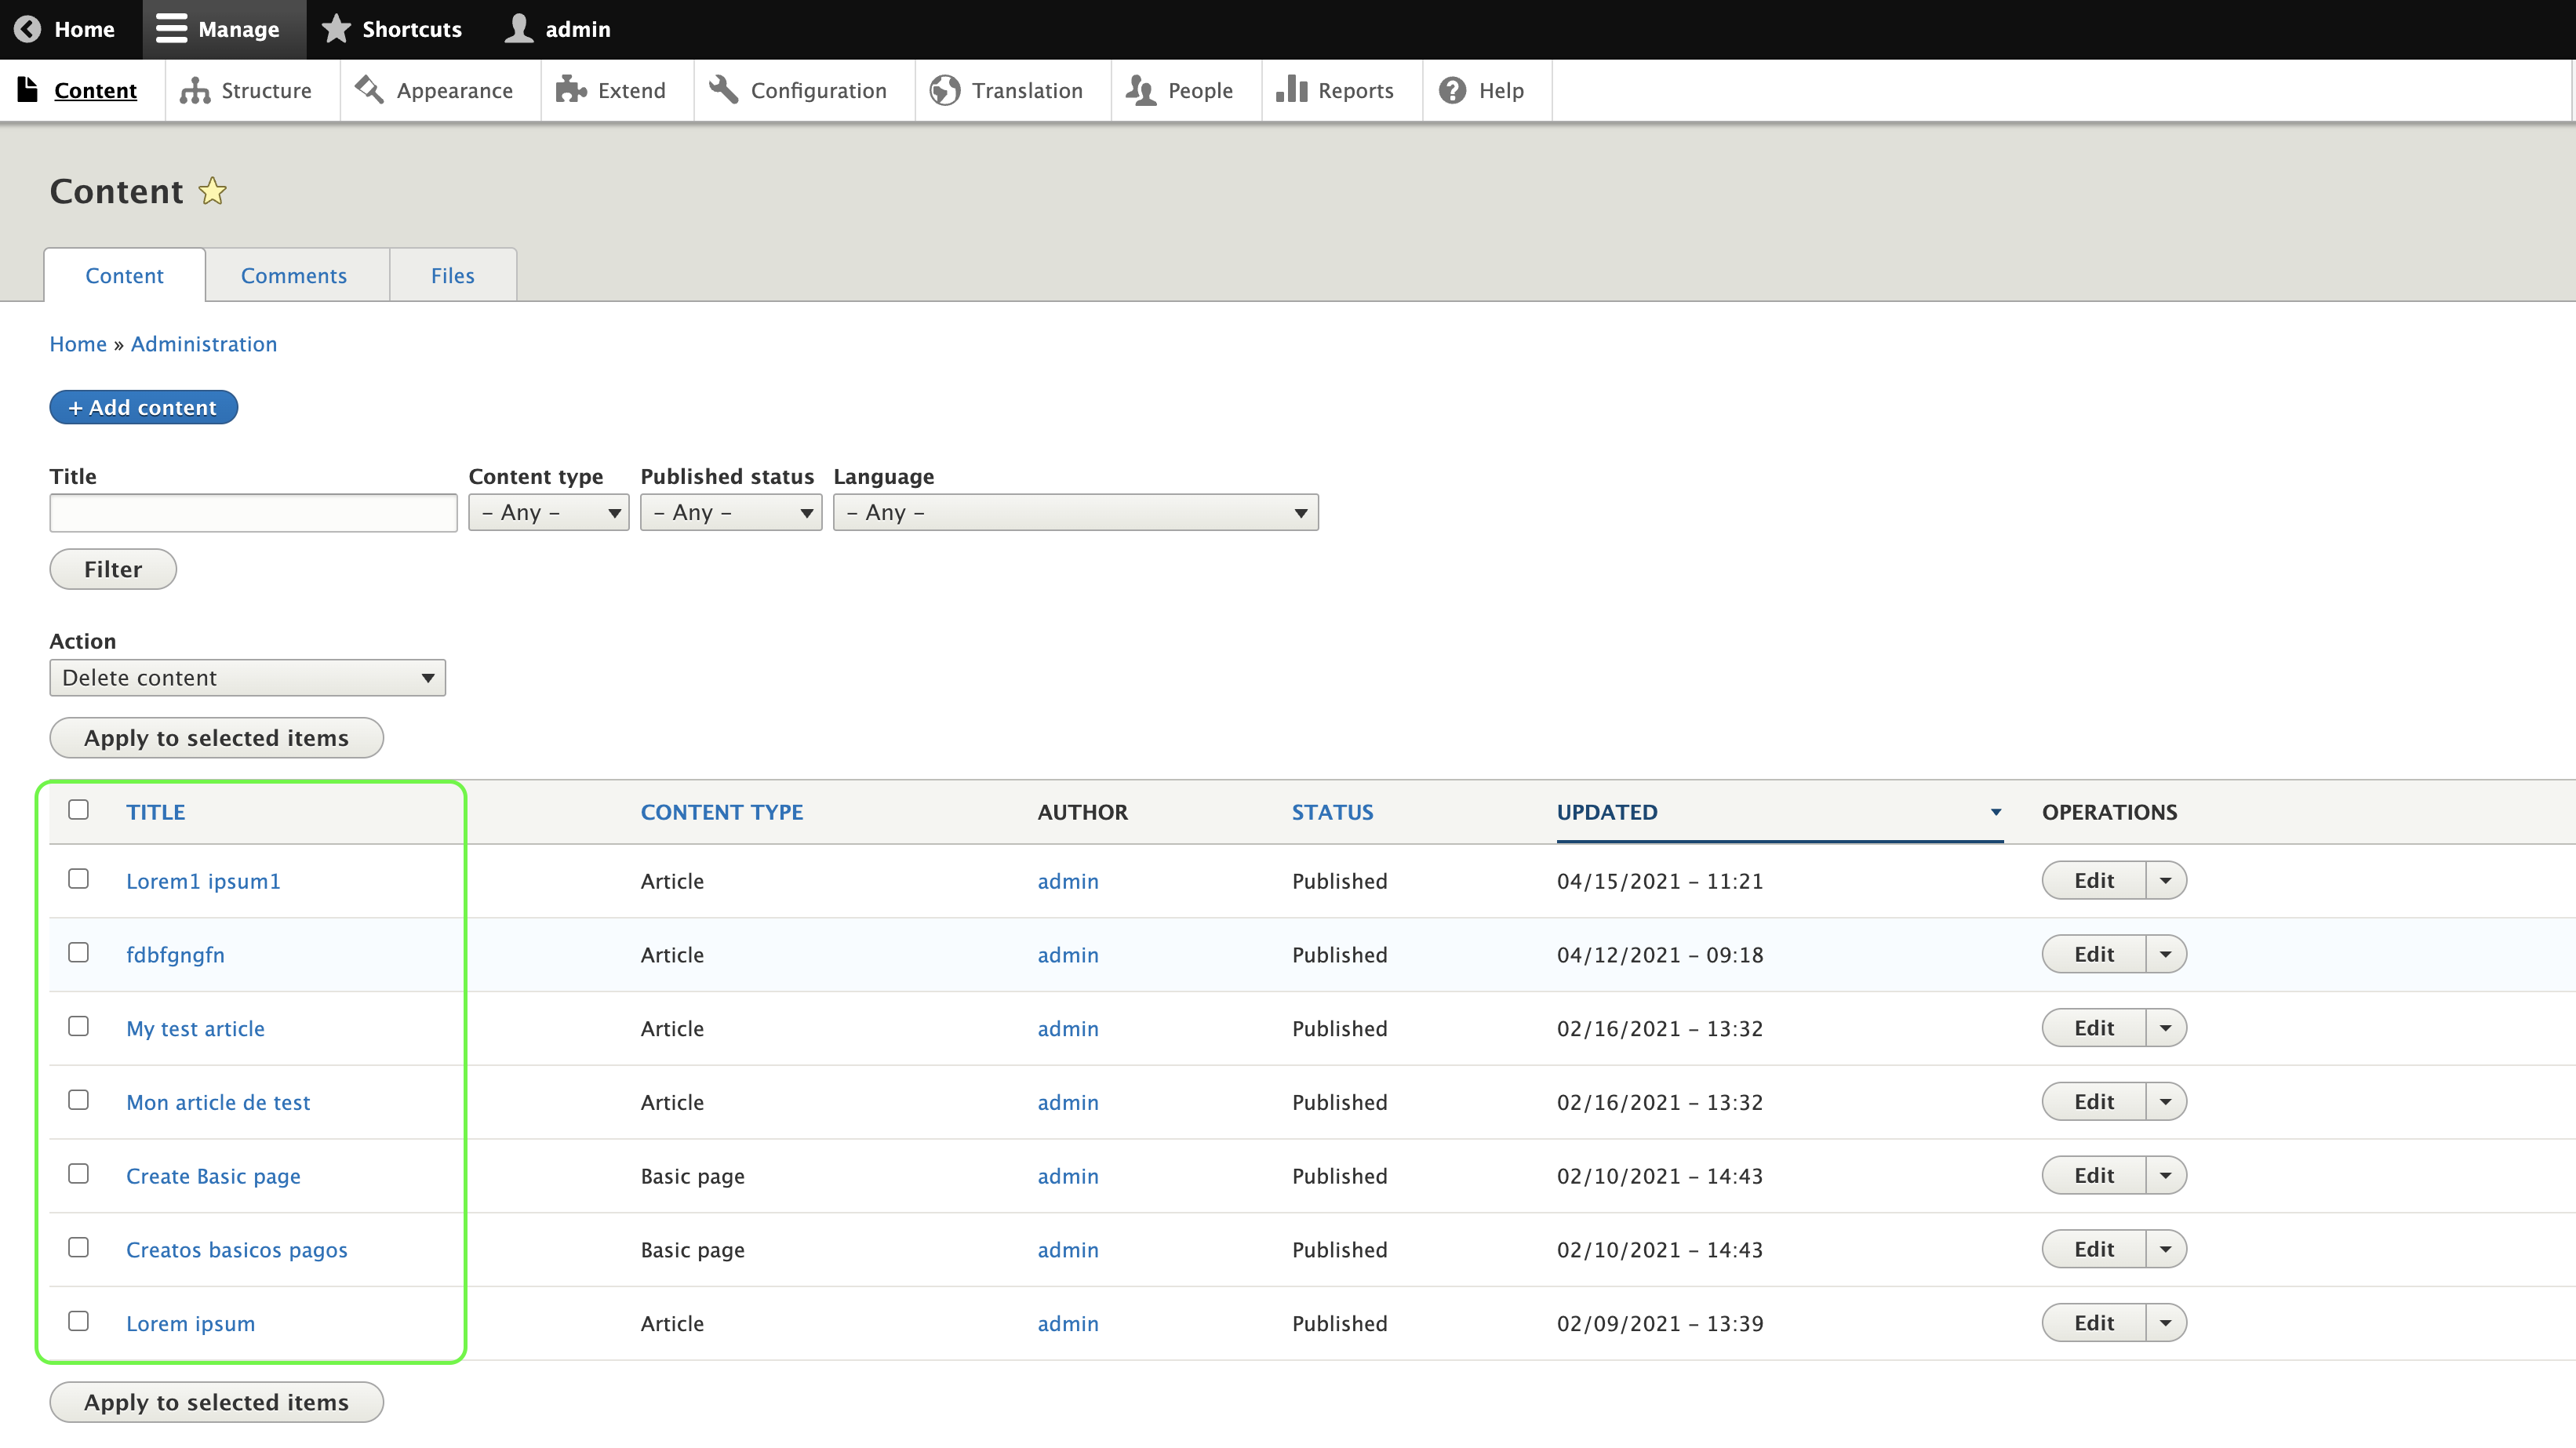Click the Extend puzzle piece icon
This screenshot has width=2576, height=1448.
click(x=570, y=90)
